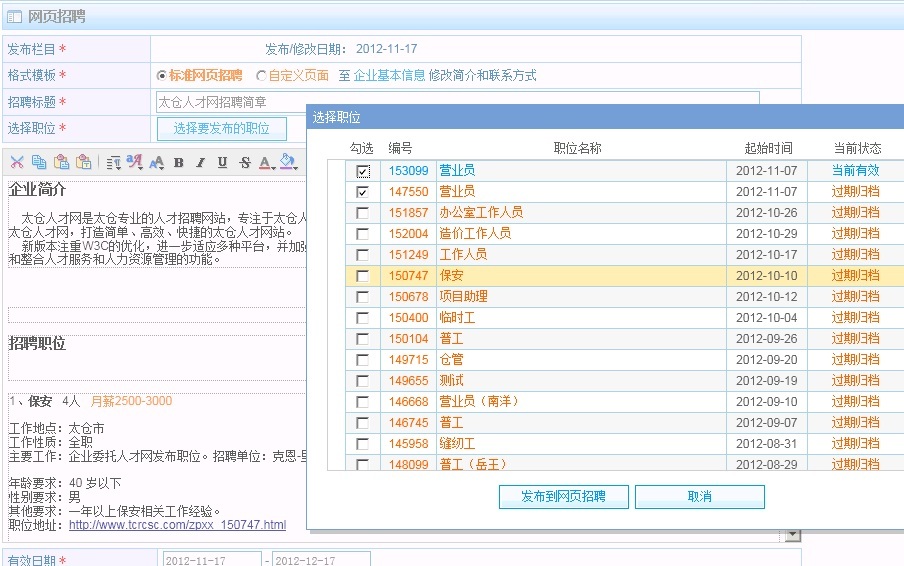Open the font family dropdown
Screen dimensions: 904x566
tap(134, 162)
